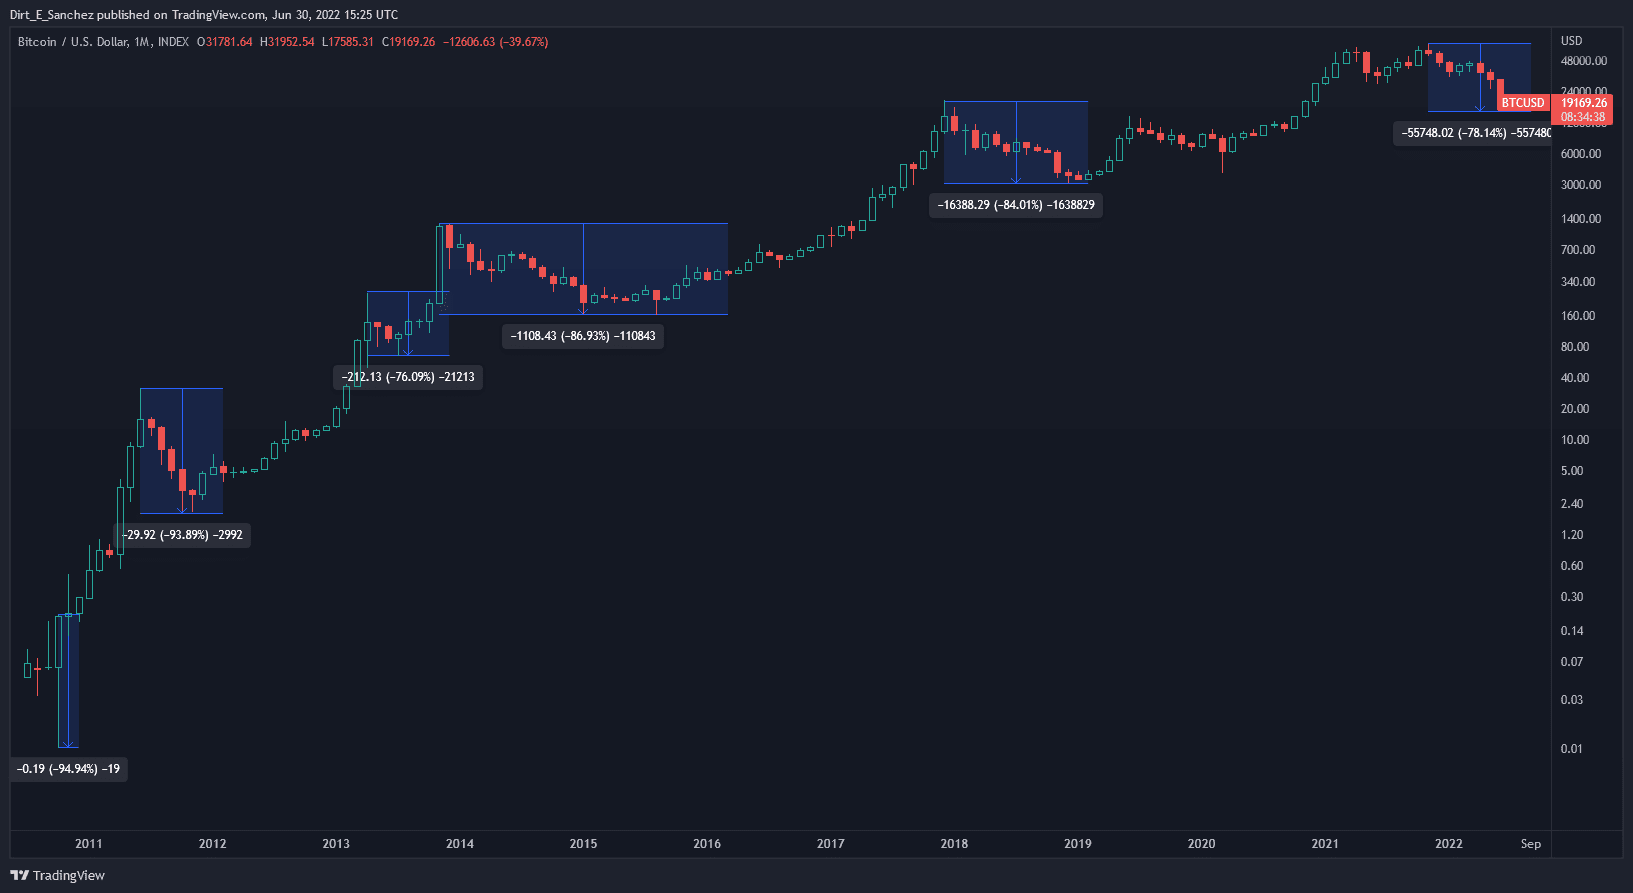Select the -29.92 (-93.89%) measurement label
The image size is (1633, 893).
point(182,535)
